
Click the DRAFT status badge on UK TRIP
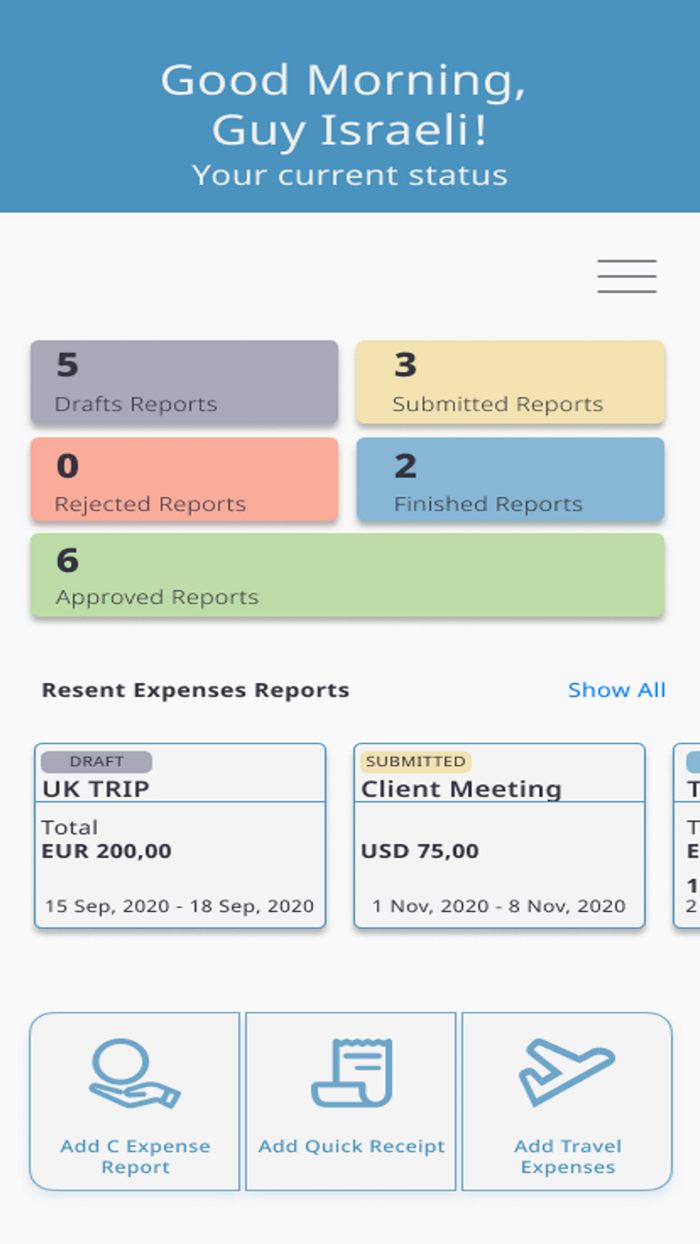coord(95,761)
